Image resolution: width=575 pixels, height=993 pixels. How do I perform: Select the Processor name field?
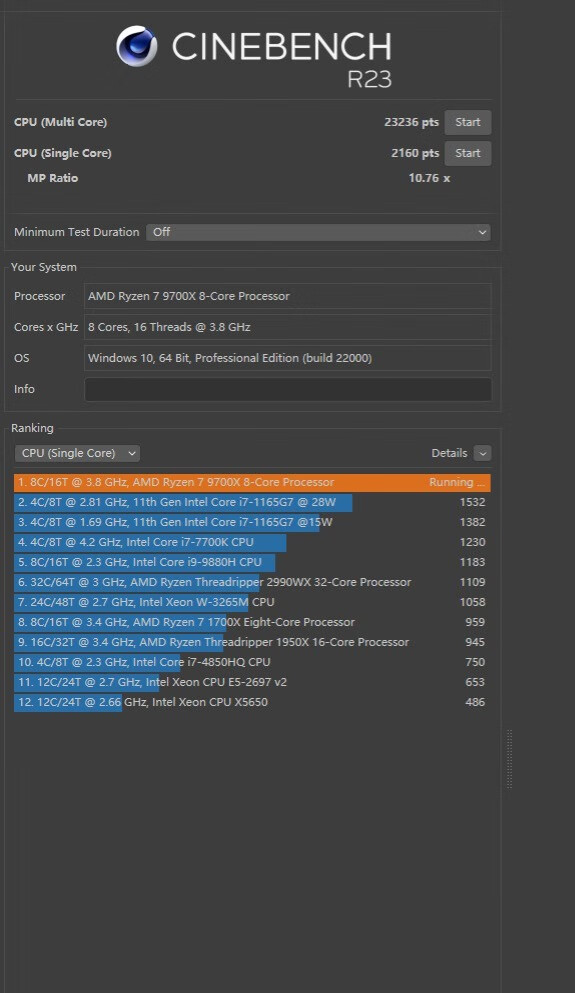pyautogui.click(x=288, y=296)
